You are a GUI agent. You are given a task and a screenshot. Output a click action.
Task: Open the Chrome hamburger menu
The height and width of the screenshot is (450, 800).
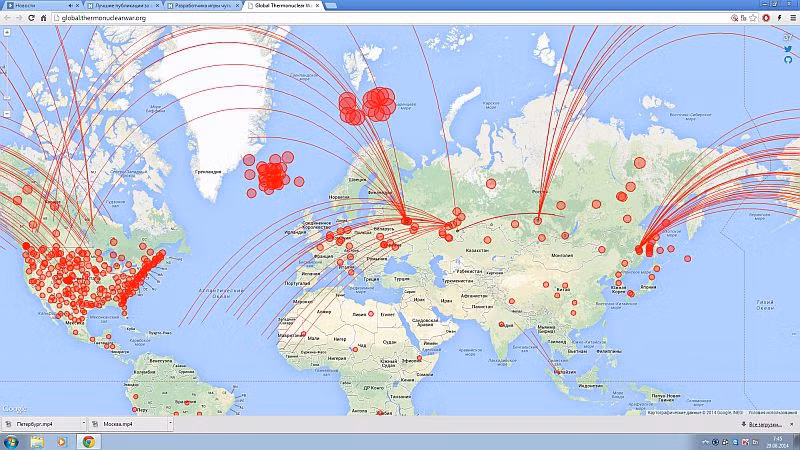pos(792,18)
